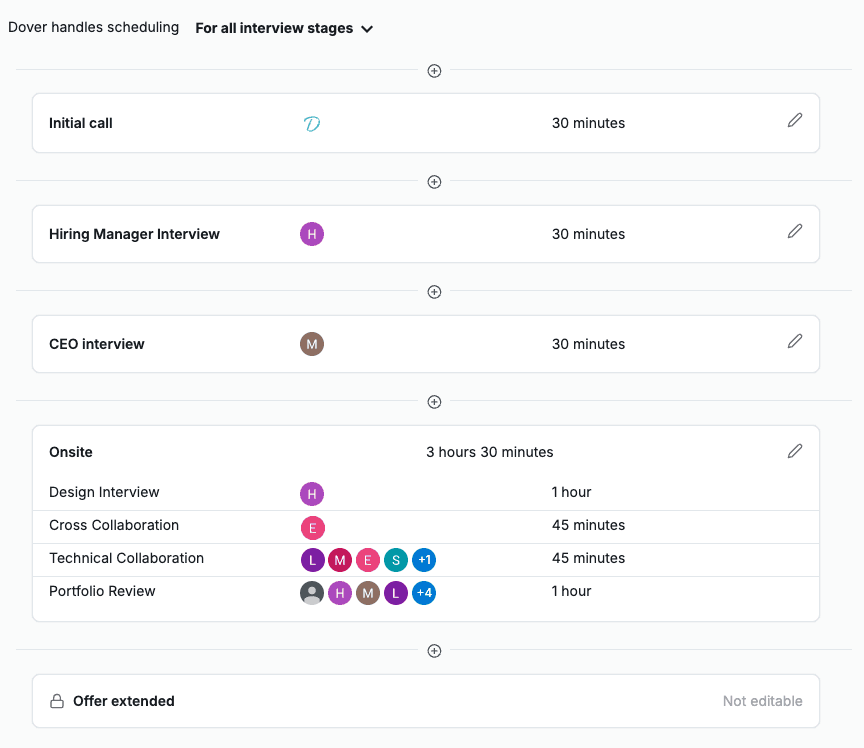Edit the CEO interview stage

[795, 341]
